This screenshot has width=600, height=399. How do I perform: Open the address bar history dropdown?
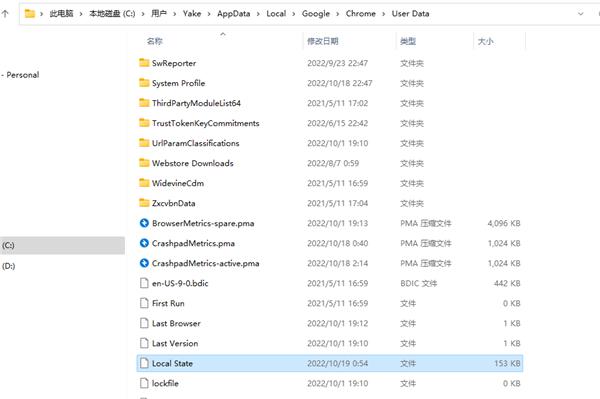point(580,14)
